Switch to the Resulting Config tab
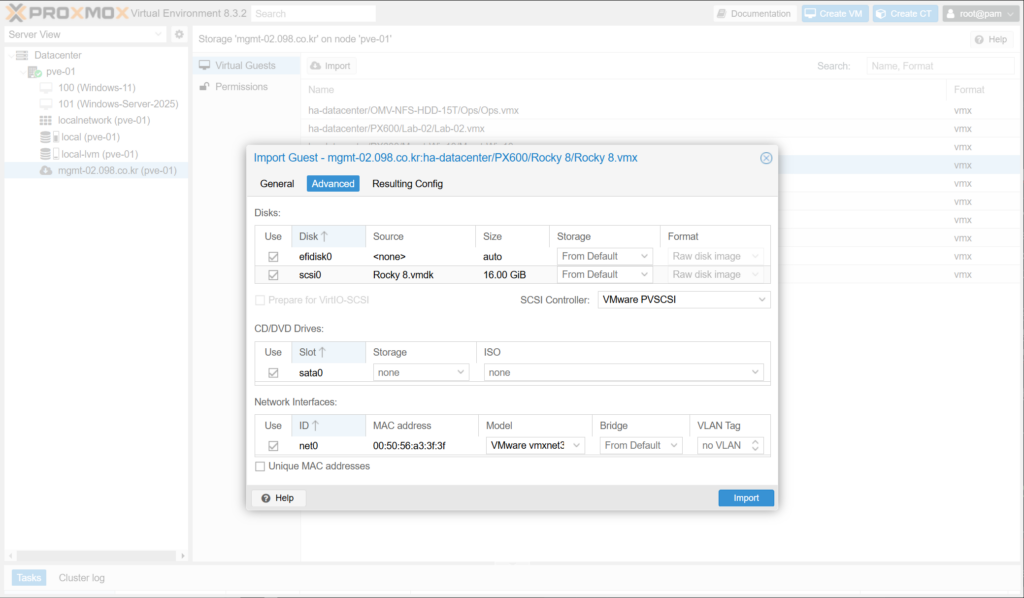Image resolution: width=1024 pixels, height=598 pixels. (x=407, y=184)
